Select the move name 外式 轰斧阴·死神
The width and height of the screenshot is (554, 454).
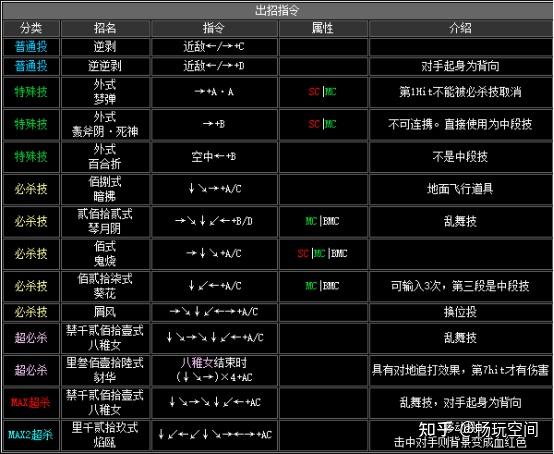pyautogui.click(x=105, y=124)
